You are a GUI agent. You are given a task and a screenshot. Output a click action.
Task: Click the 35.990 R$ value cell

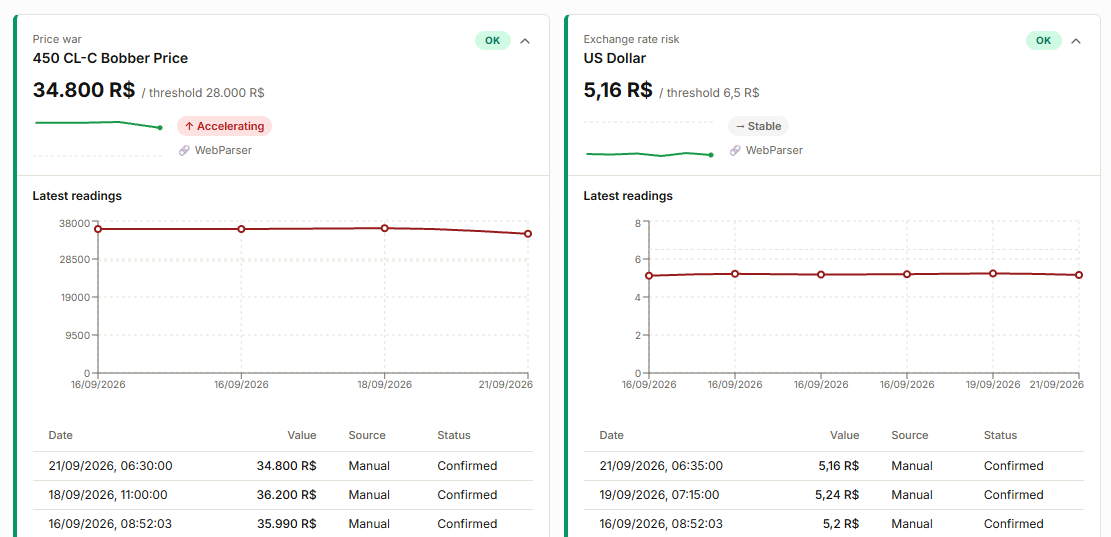[x=286, y=524]
